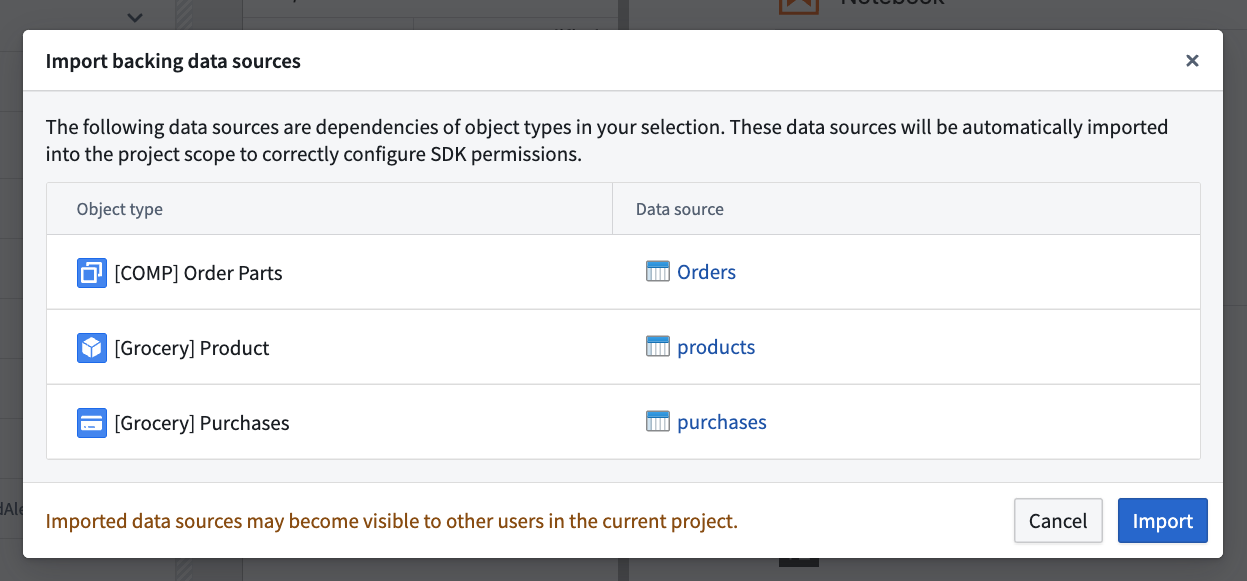Click the [Grocery] Product cube icon
The image size is (1247, 581).
(92, 348)
